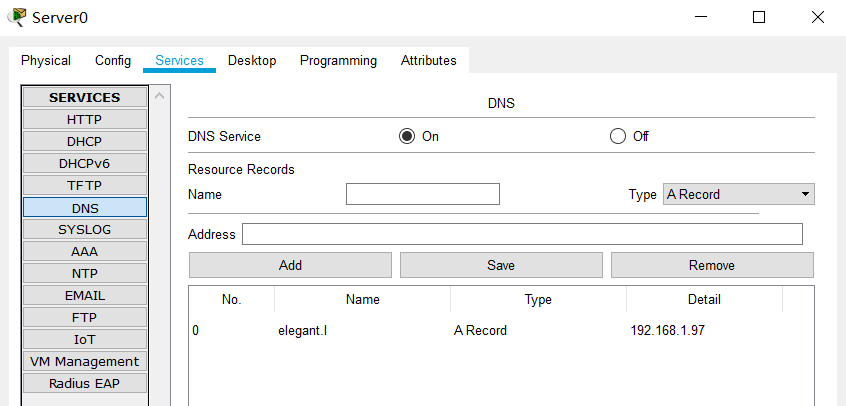
Task: Open the Programming tab
Action: (x=338, y=61)
